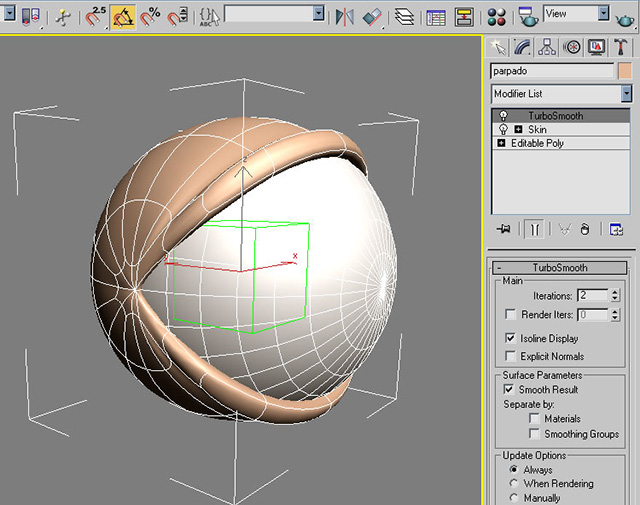Open the Material Editor icon

coord(497,18)
